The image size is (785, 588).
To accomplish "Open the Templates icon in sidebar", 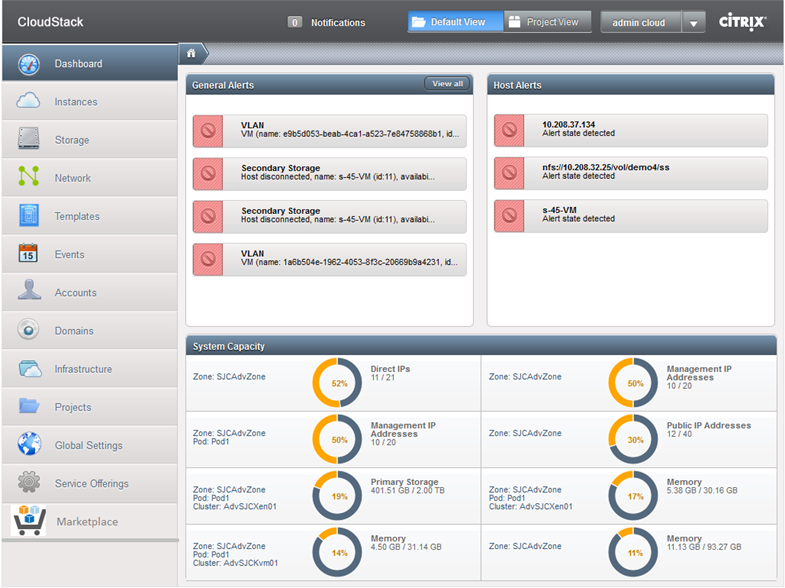I will click(29, 215).
